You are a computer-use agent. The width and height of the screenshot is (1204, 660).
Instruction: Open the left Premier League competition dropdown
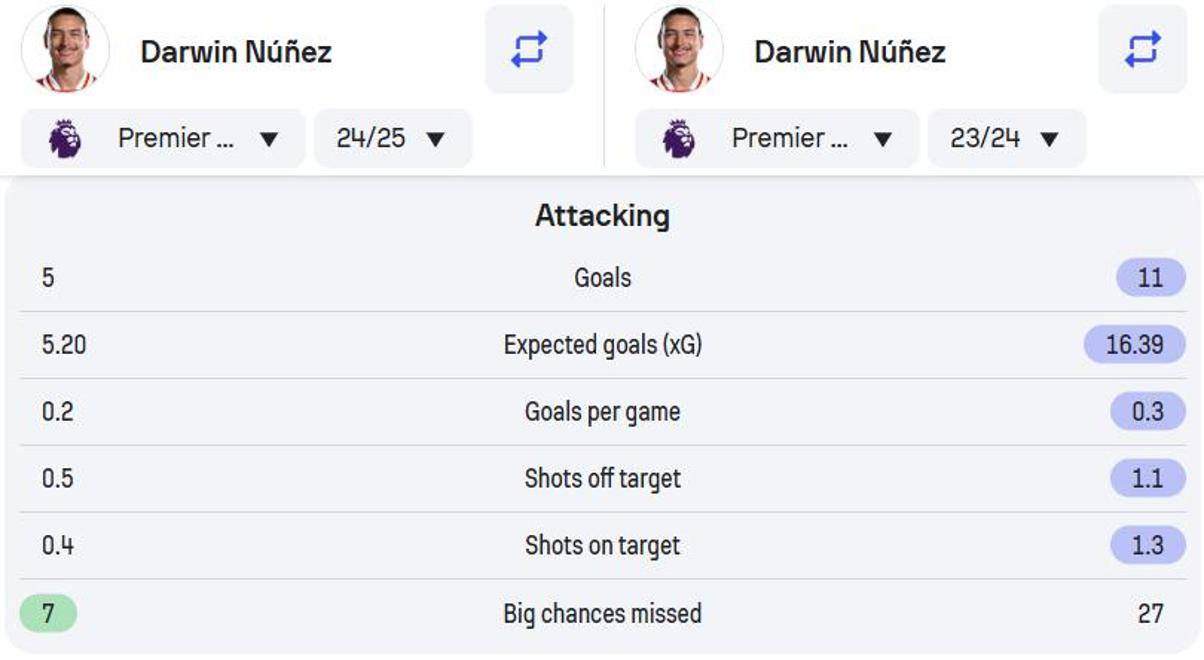(163, 138)
